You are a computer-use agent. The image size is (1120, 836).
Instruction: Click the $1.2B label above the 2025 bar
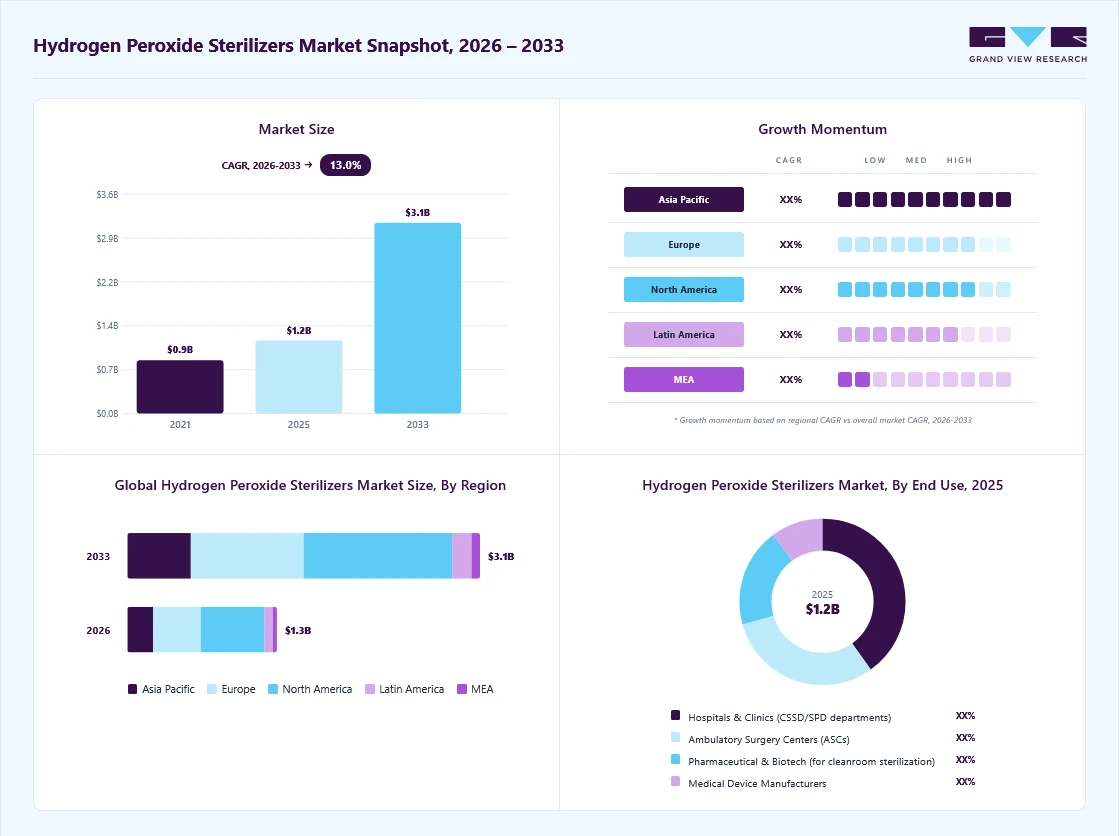299,330
